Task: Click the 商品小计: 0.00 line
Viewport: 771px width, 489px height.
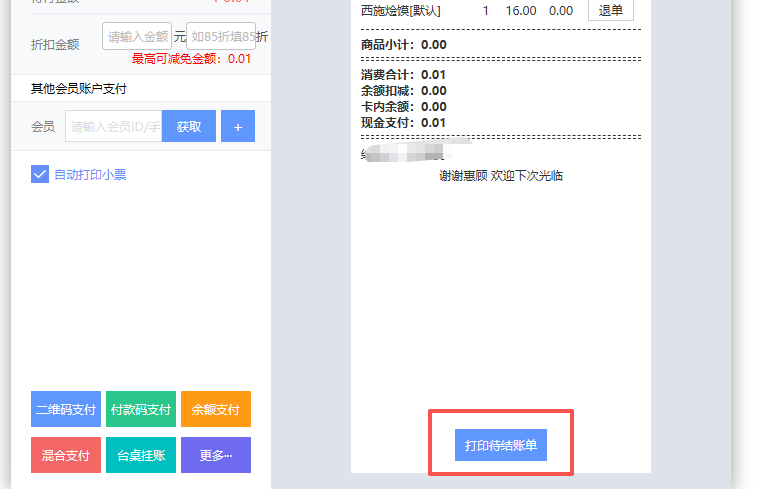Action: click(x=404, y=45)
